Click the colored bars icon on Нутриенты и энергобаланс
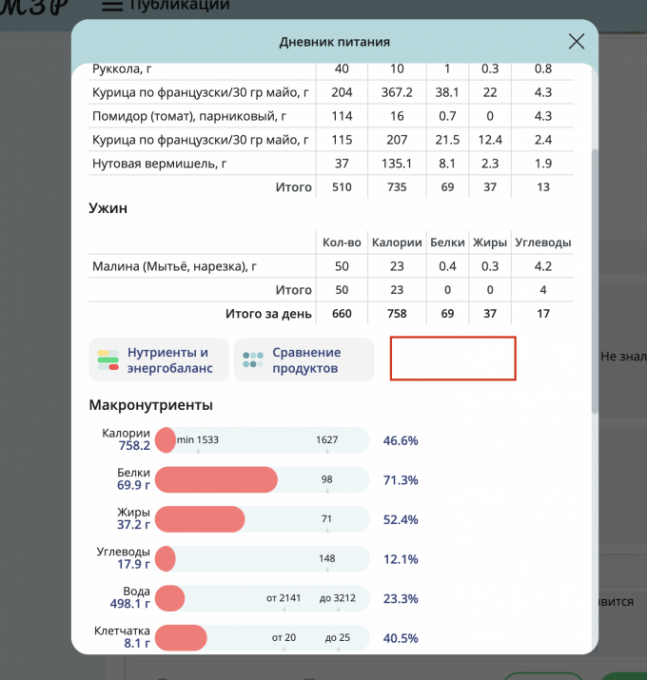This screenshot has width=647, height=680. click(107, 360)
